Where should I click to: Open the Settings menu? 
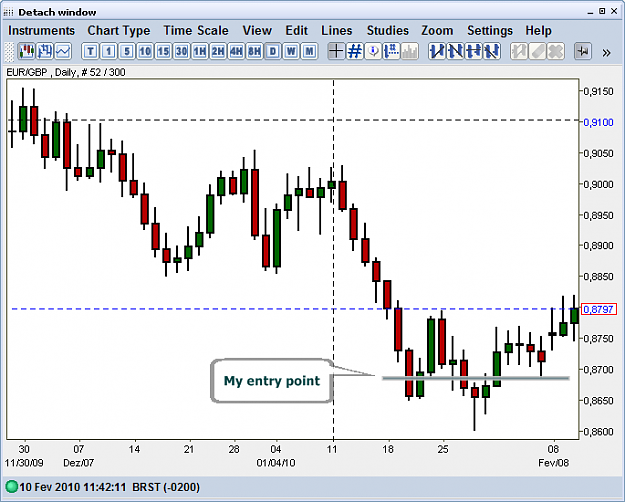[x=490, y=31]
